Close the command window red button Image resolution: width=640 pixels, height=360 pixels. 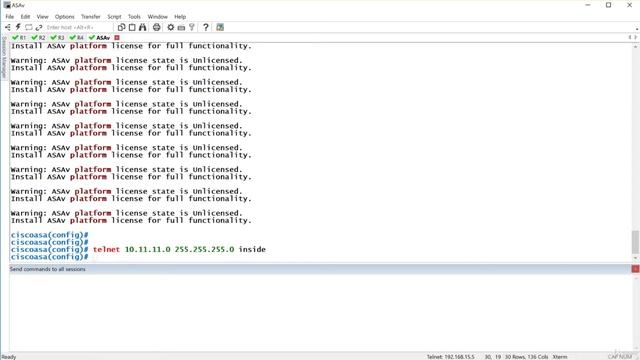(x=635, y=269)
